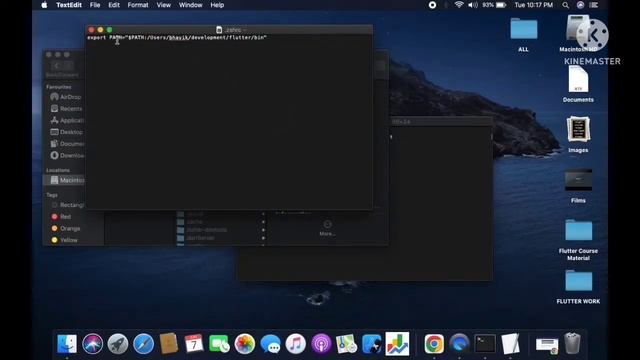
Task: Select the Yellow tag in Finder
Action: click(x=64, y=240)
